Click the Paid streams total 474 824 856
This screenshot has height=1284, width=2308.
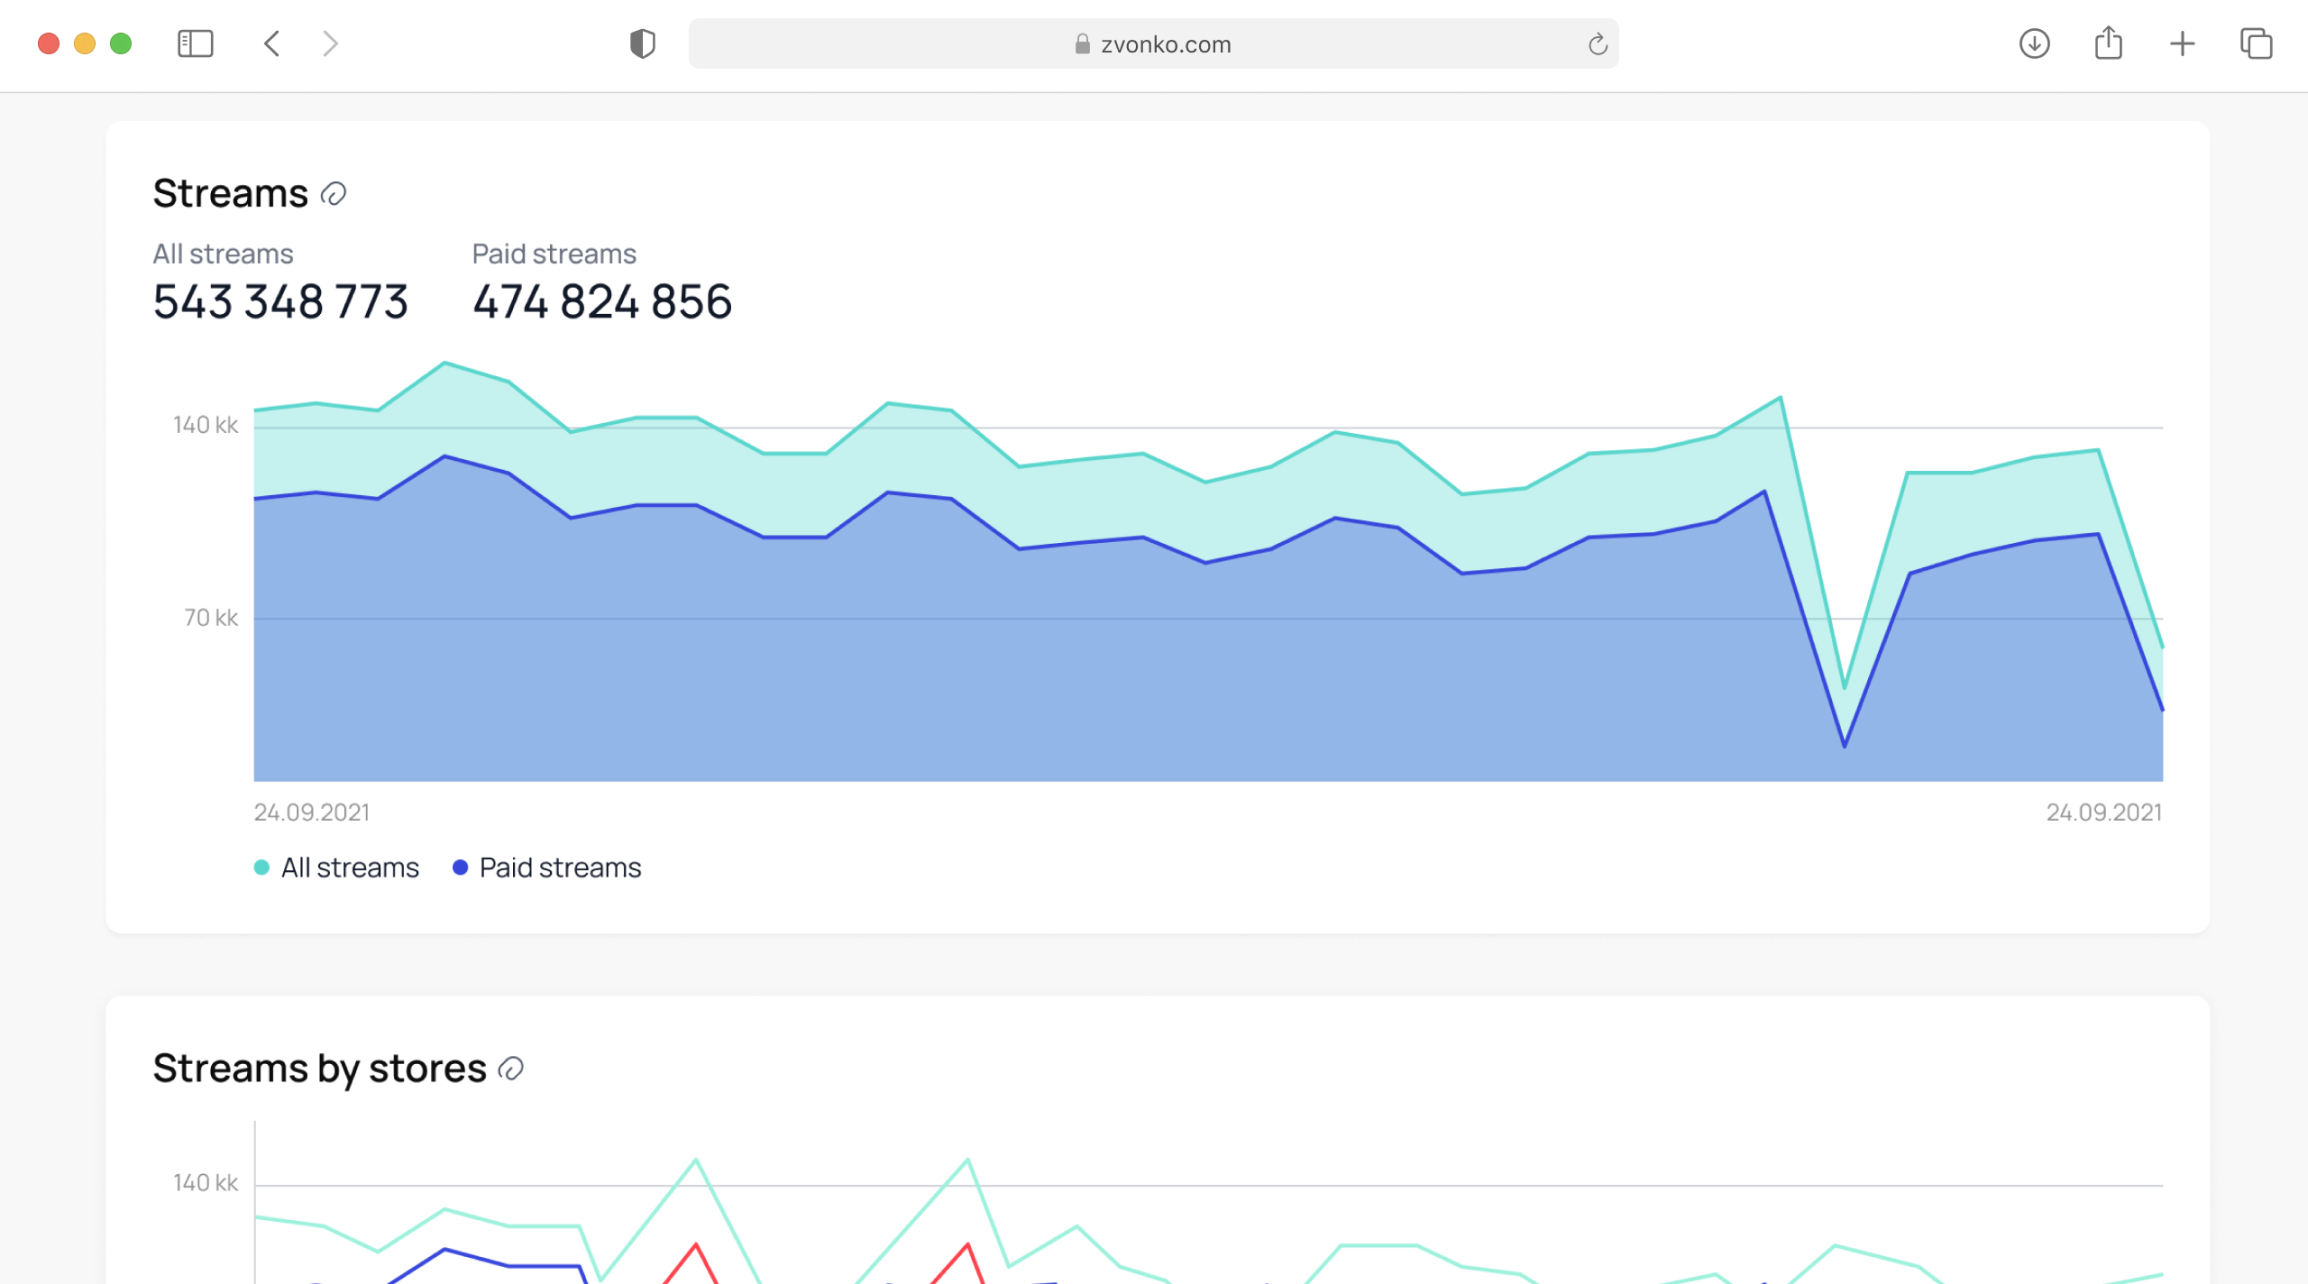(602, 302)
